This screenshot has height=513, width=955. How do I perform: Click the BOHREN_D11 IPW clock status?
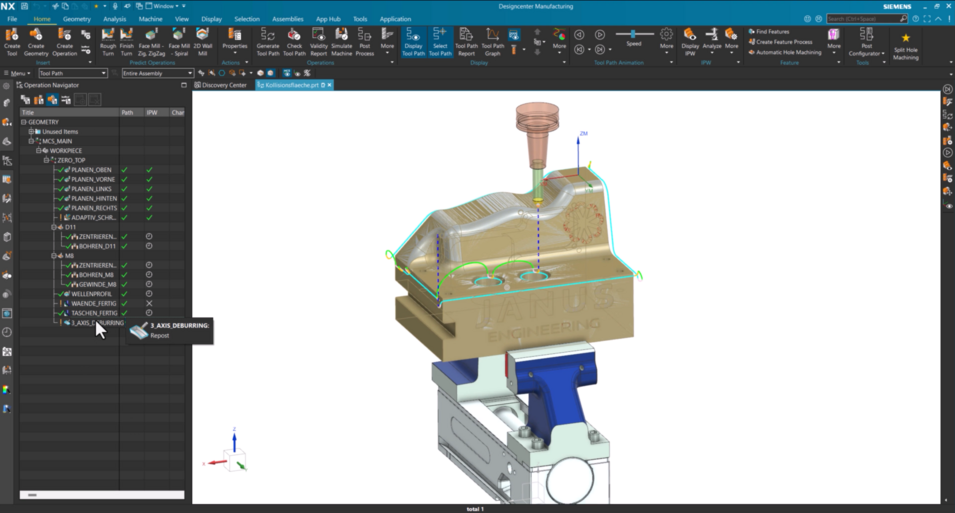point(149,246)
